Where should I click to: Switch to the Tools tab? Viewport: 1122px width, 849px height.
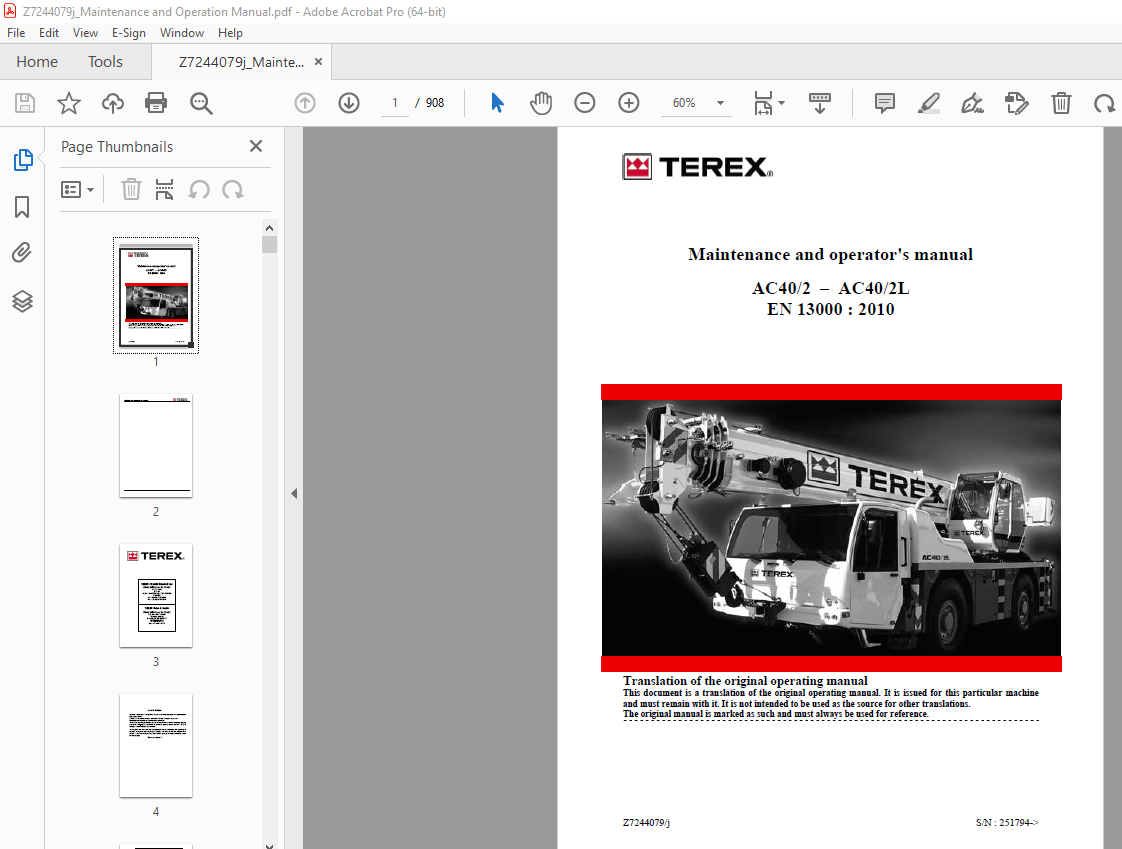(105, 62)
